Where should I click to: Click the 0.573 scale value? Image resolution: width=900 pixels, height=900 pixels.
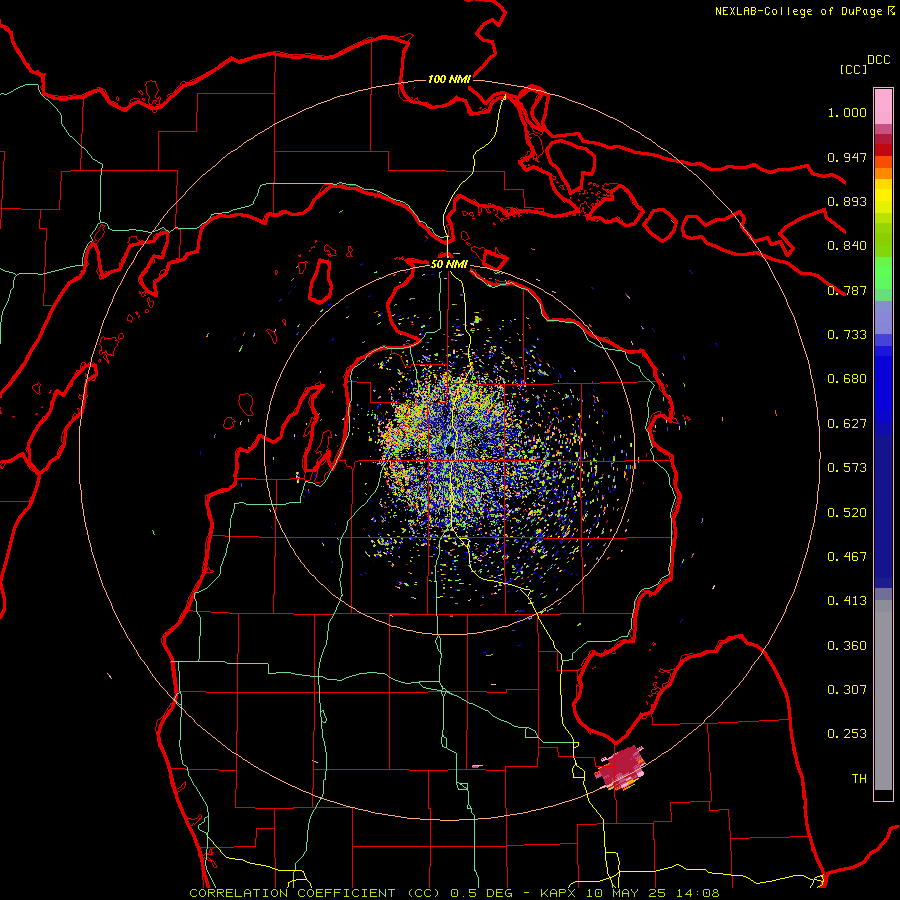[x=847, y=468]
